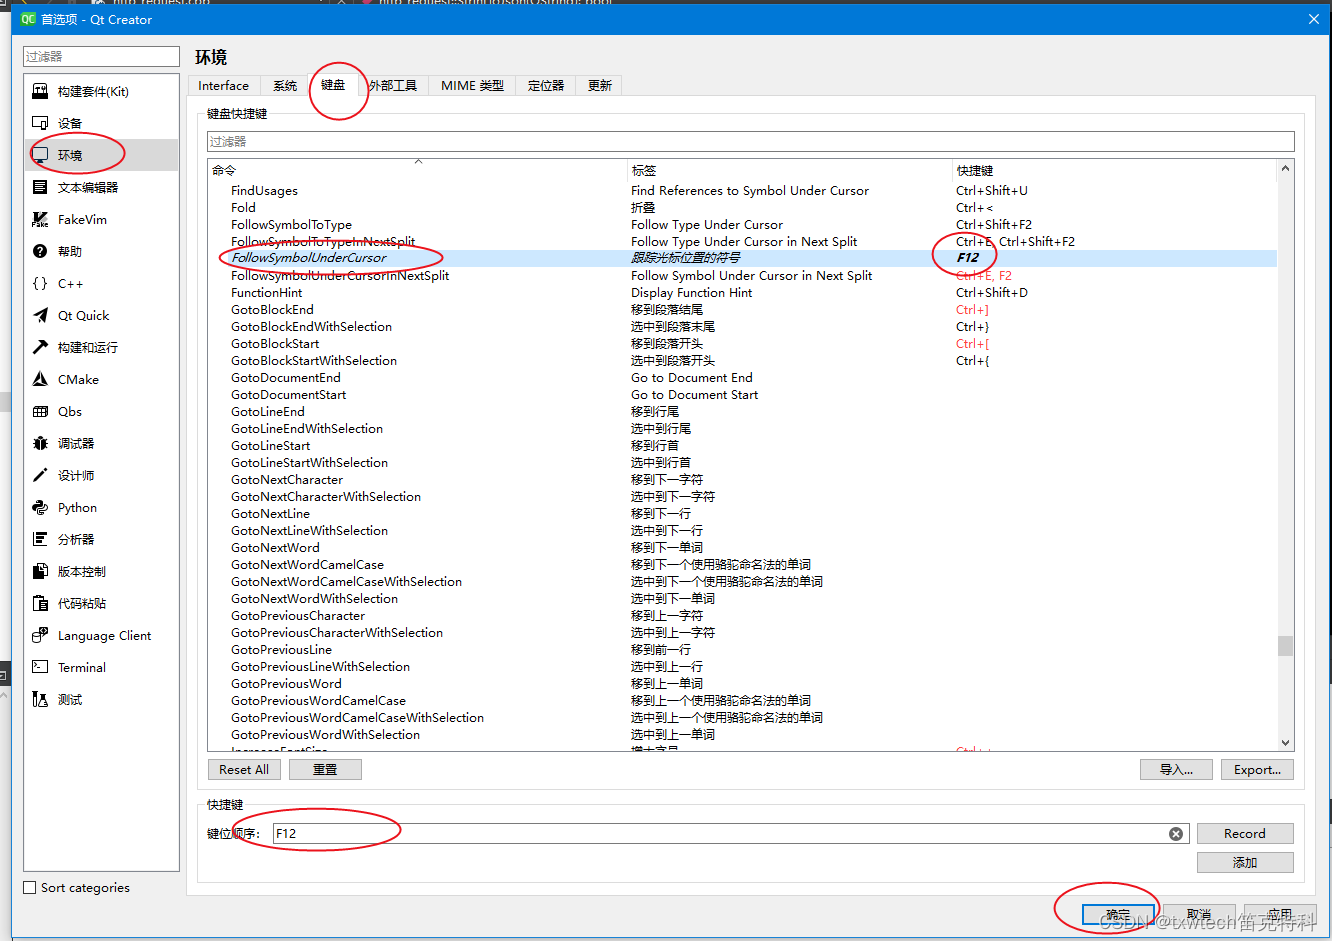Click the Export... button
This screenshot has width=1332, height=941.
point(1256,769)
